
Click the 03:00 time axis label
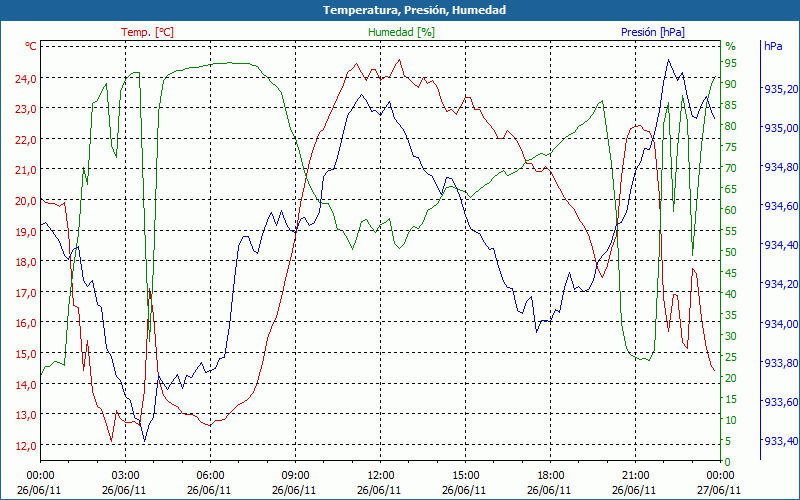point(125,476)
